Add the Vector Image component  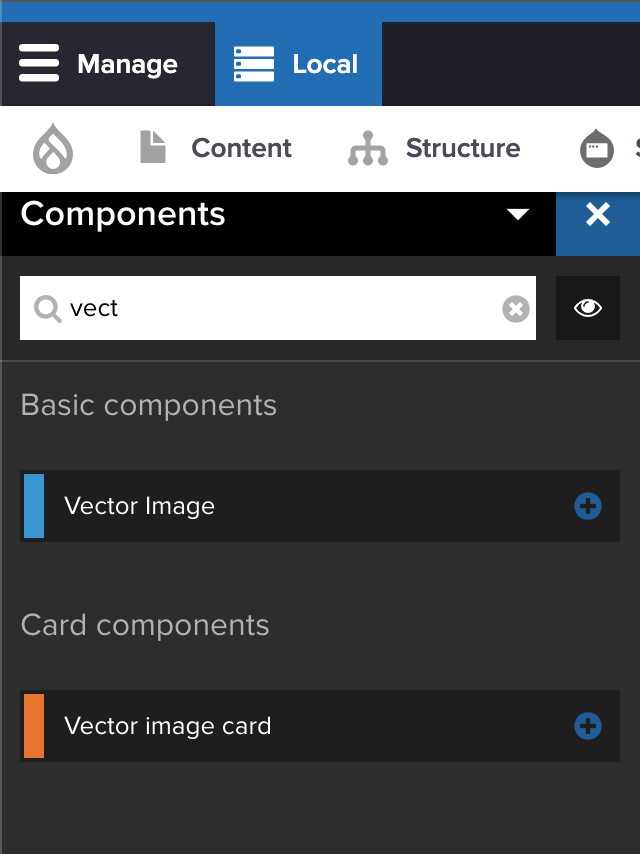[588, 507]
